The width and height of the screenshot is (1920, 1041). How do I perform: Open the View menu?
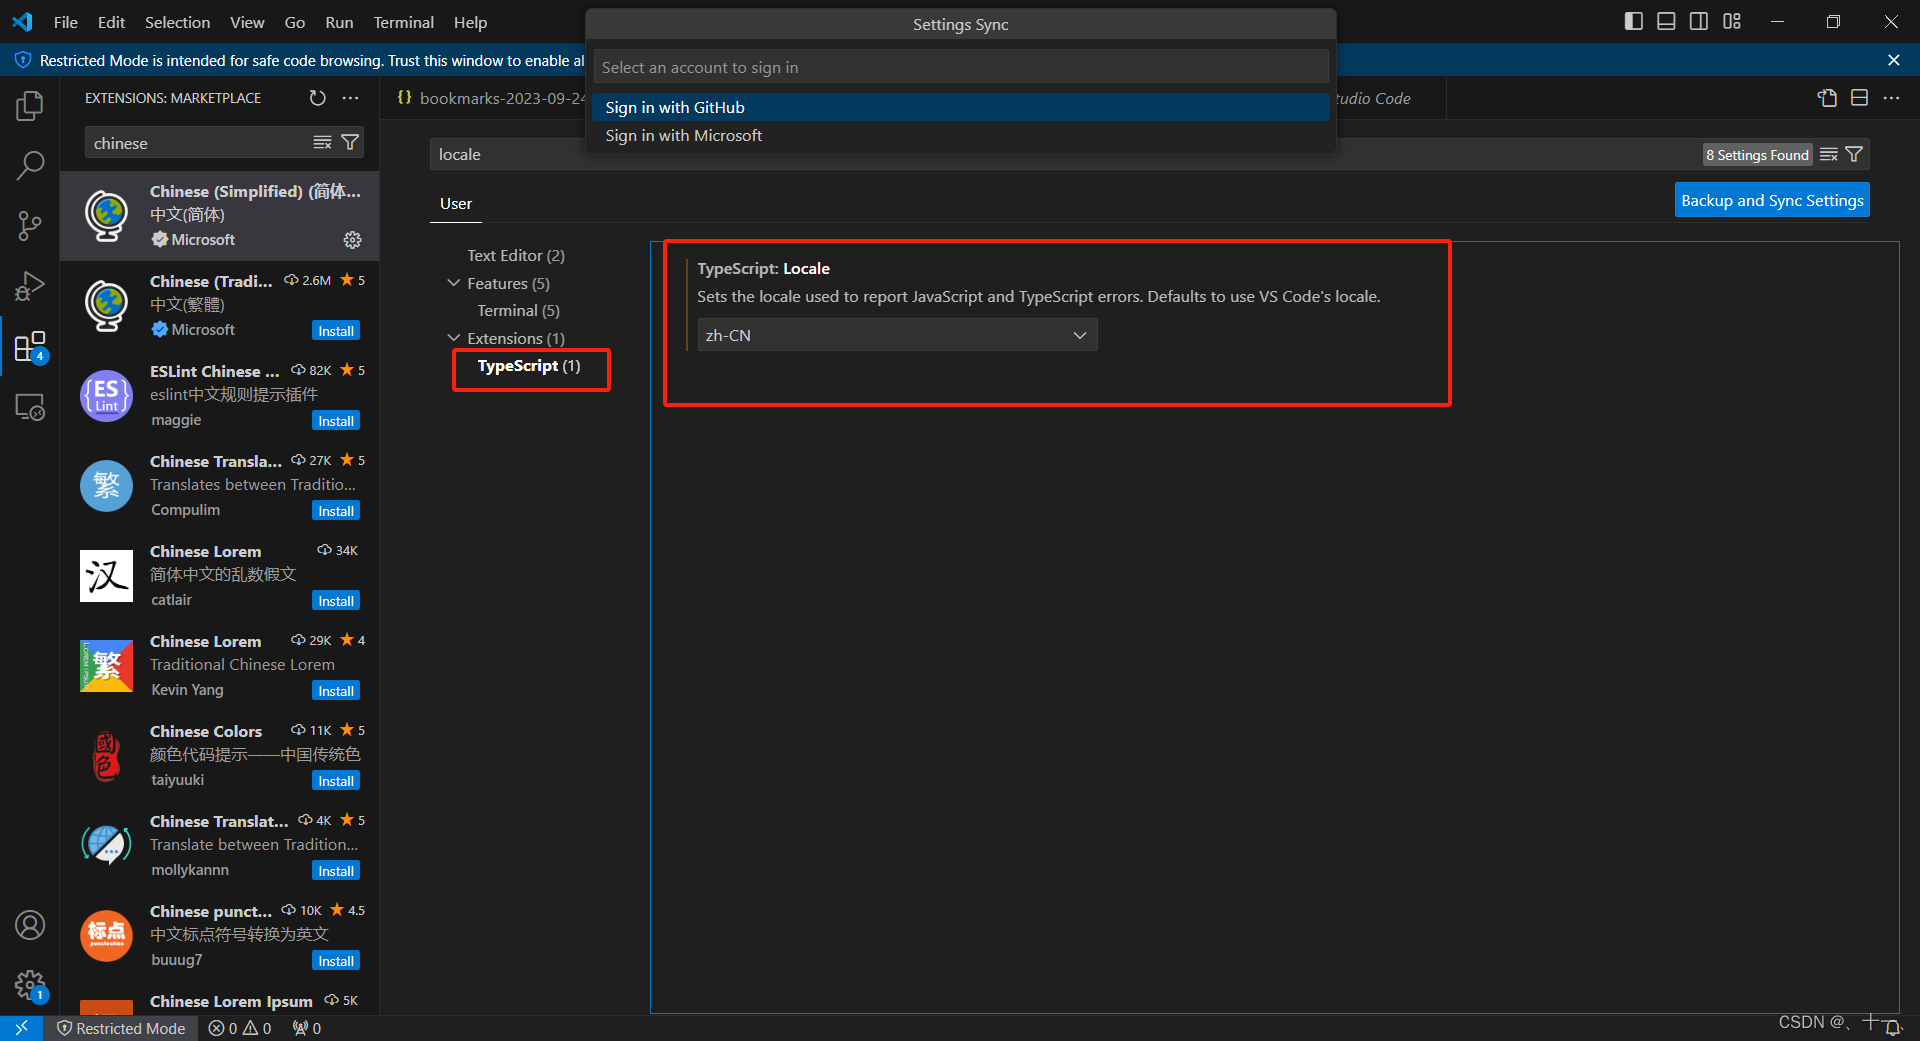(x=247, y=22)
